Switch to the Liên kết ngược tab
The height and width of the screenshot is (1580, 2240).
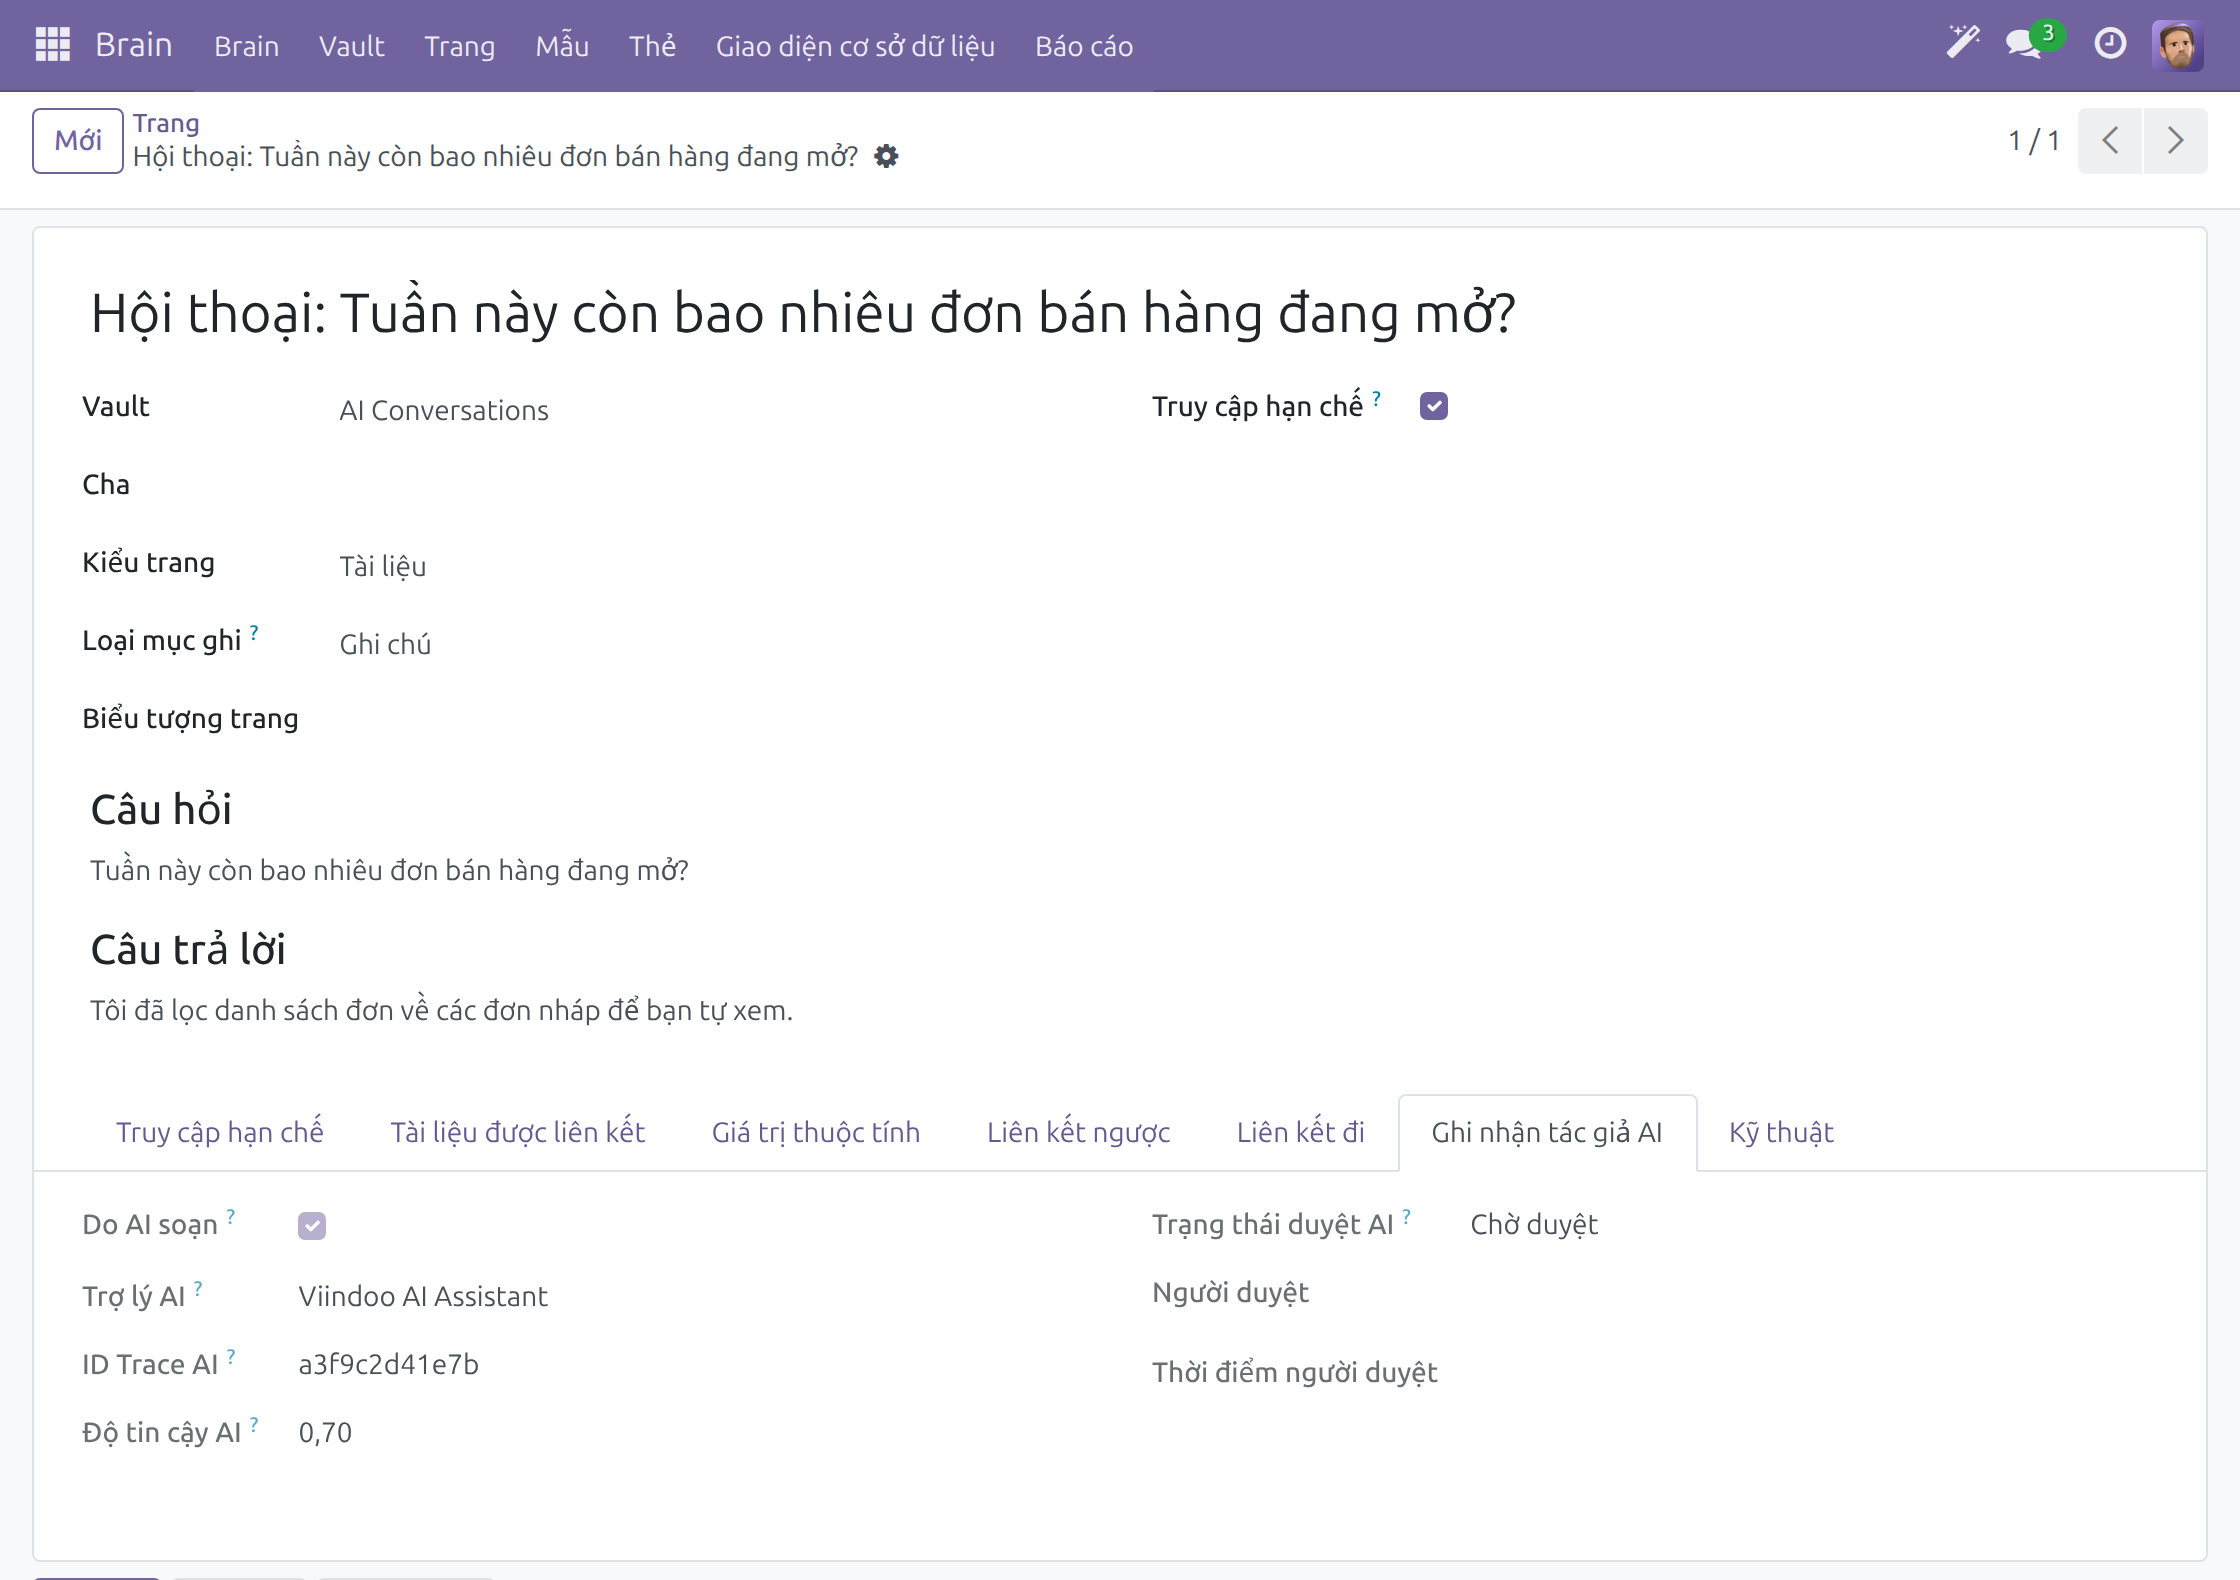1078,1132
